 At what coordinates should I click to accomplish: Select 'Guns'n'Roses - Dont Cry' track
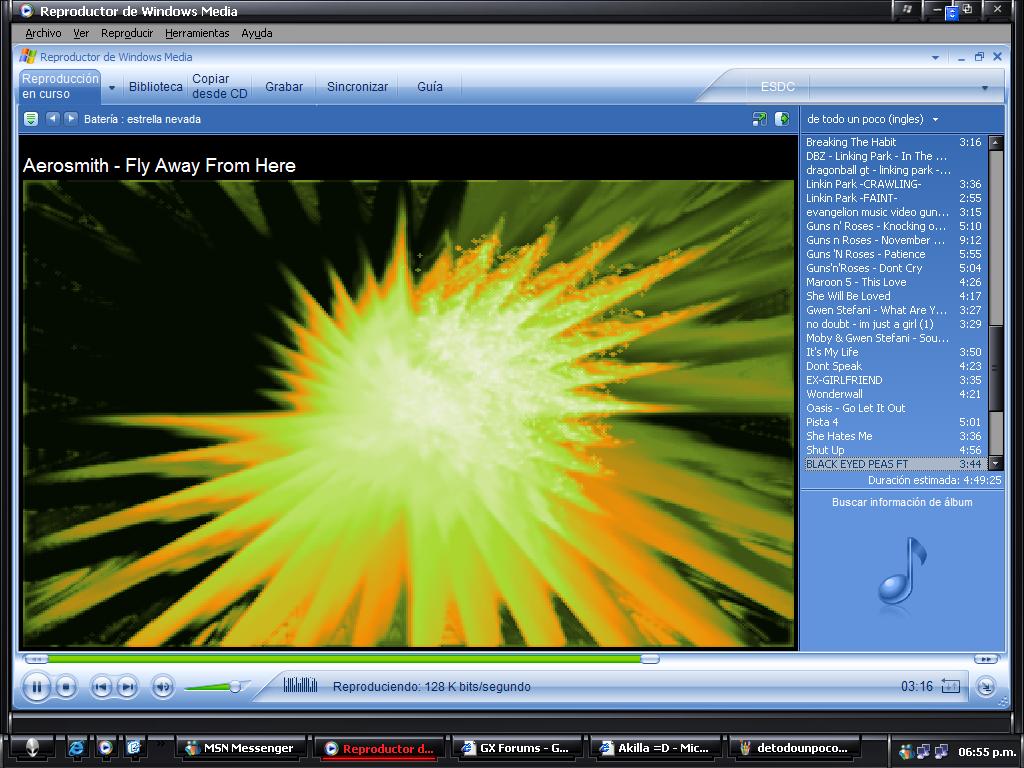pos(893,268)
